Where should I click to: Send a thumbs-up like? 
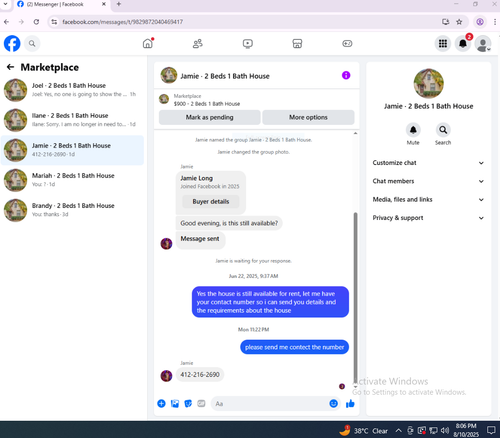click(x=350, y=404)
